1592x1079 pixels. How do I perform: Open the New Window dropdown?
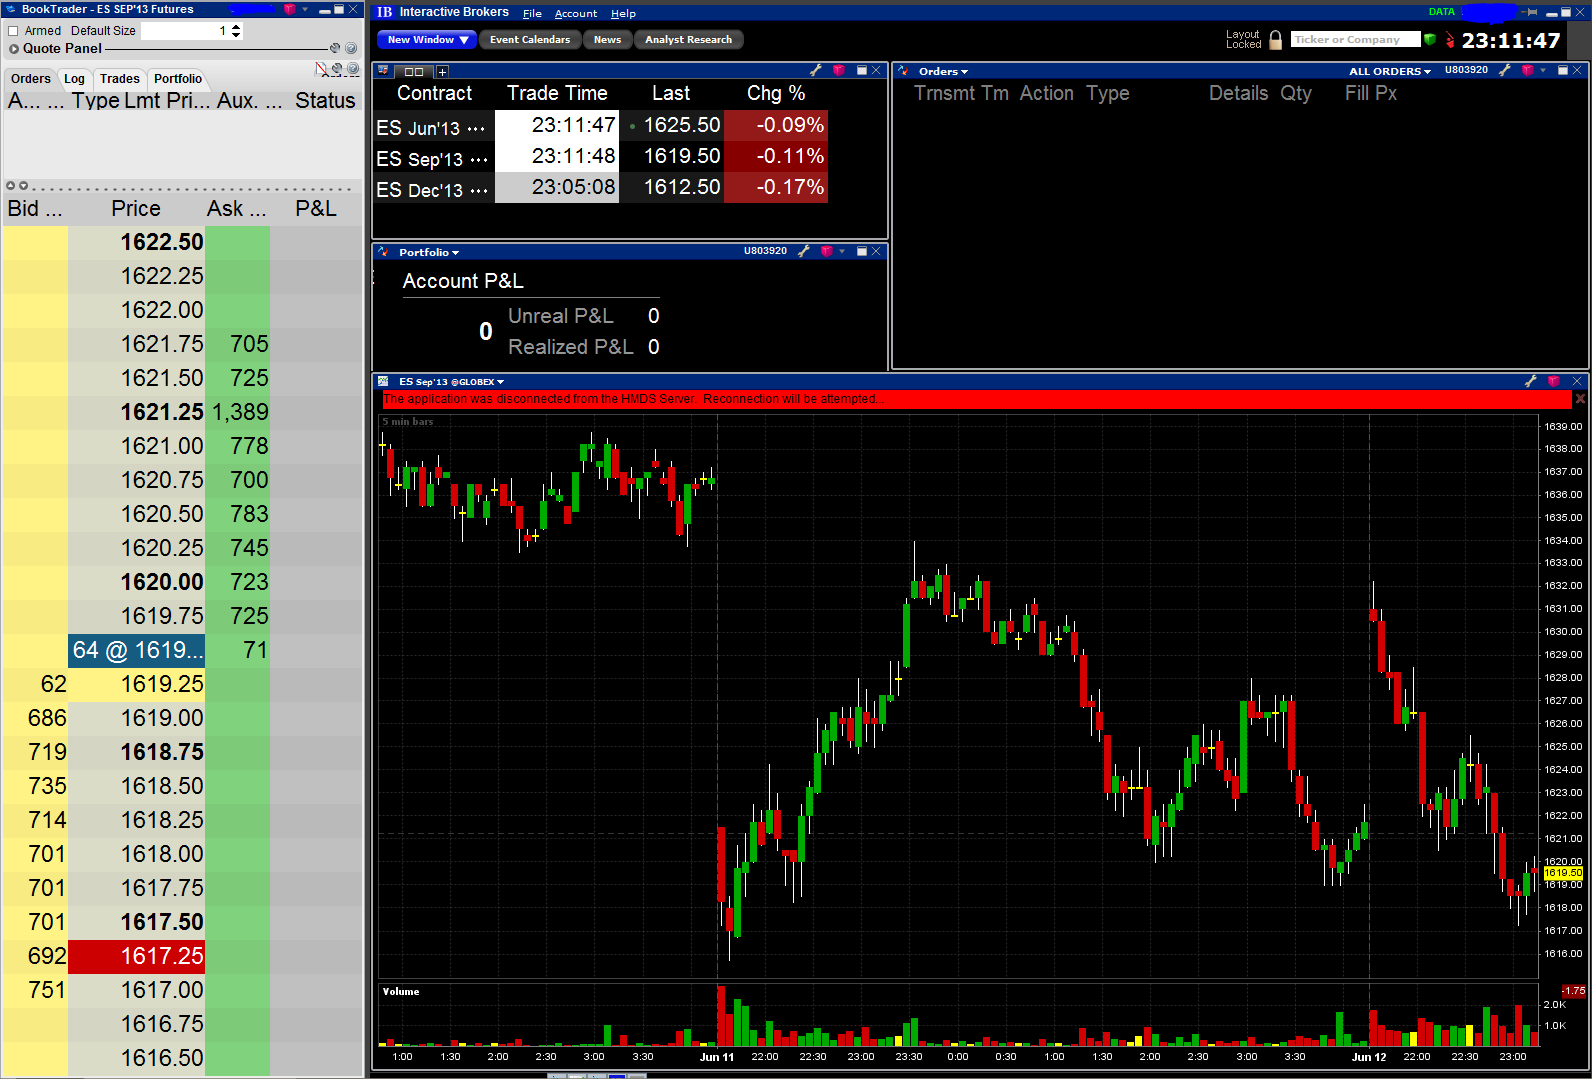tap(427, 40)
